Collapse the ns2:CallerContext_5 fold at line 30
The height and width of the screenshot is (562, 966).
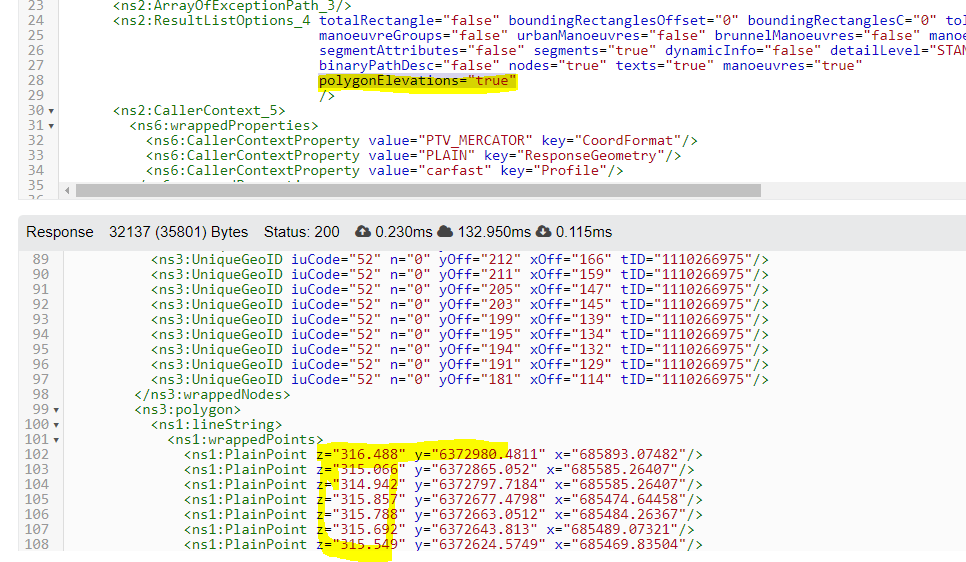click(x=51, y=111)
